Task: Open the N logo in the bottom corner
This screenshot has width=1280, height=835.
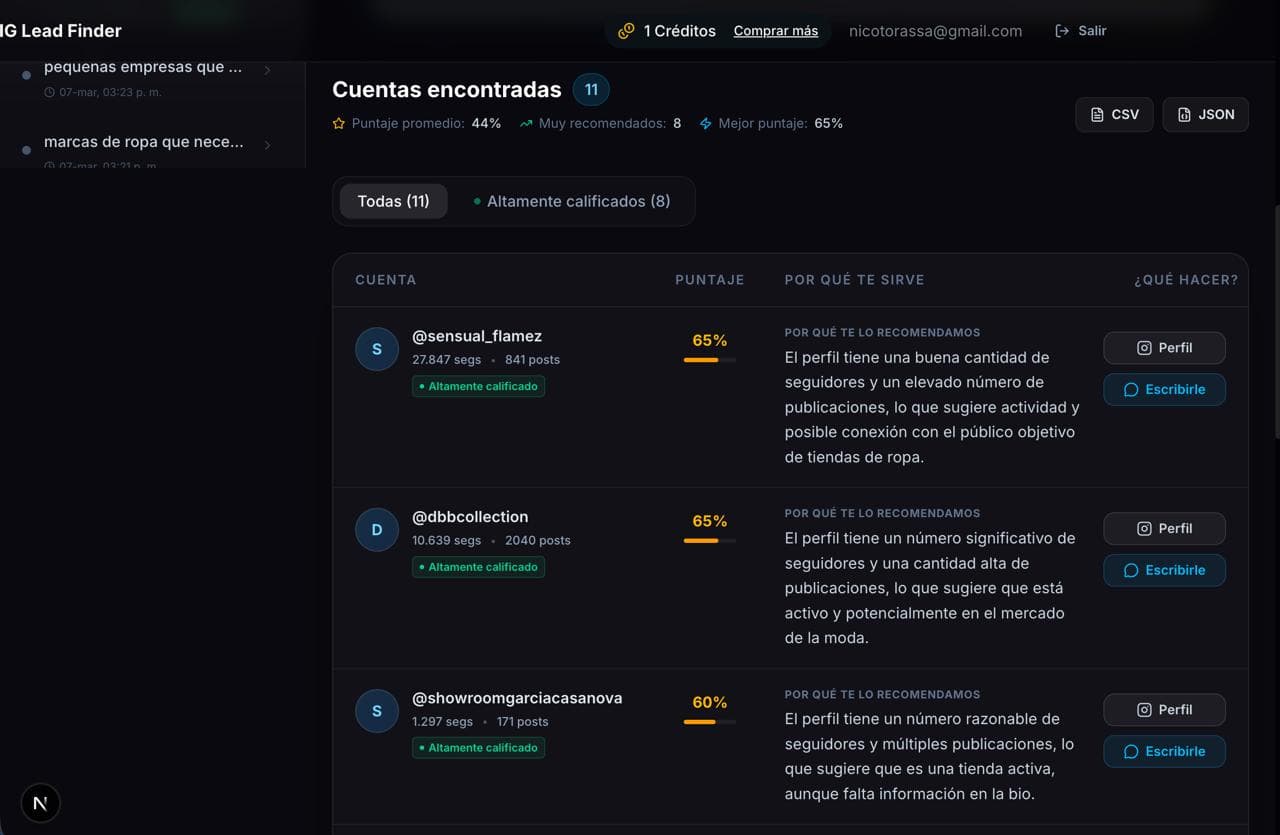Action: [x=40, y=803]
